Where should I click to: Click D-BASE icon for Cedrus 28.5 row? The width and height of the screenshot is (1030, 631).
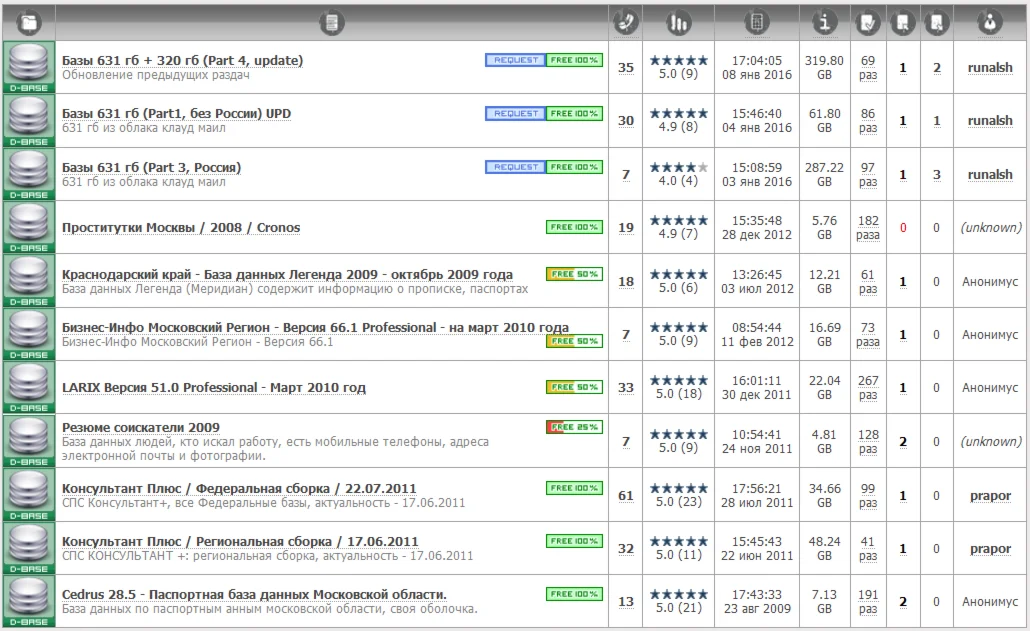point(29,601)
